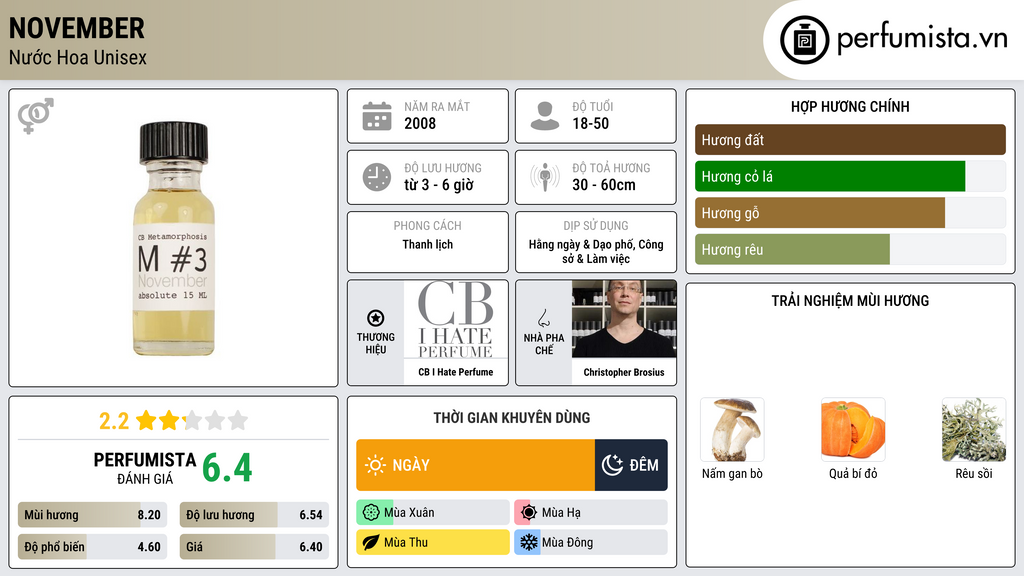Image resolution: width=1024 pixels, height=576 pixels.
Task: Click the clock icon for Độ lưu hương
Action: click(377, 177)
